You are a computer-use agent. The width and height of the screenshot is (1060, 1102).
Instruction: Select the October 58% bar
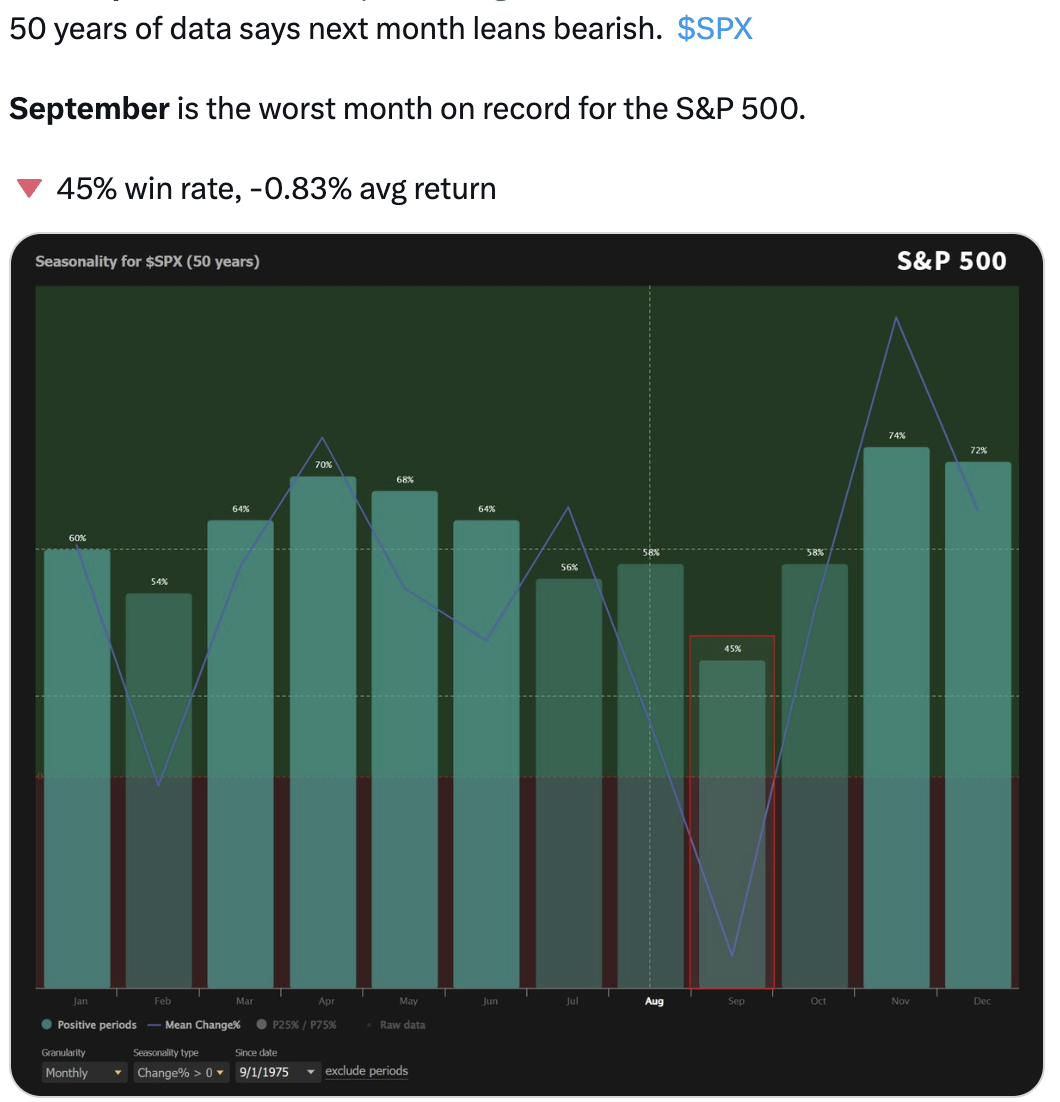(x=814, y=775)
